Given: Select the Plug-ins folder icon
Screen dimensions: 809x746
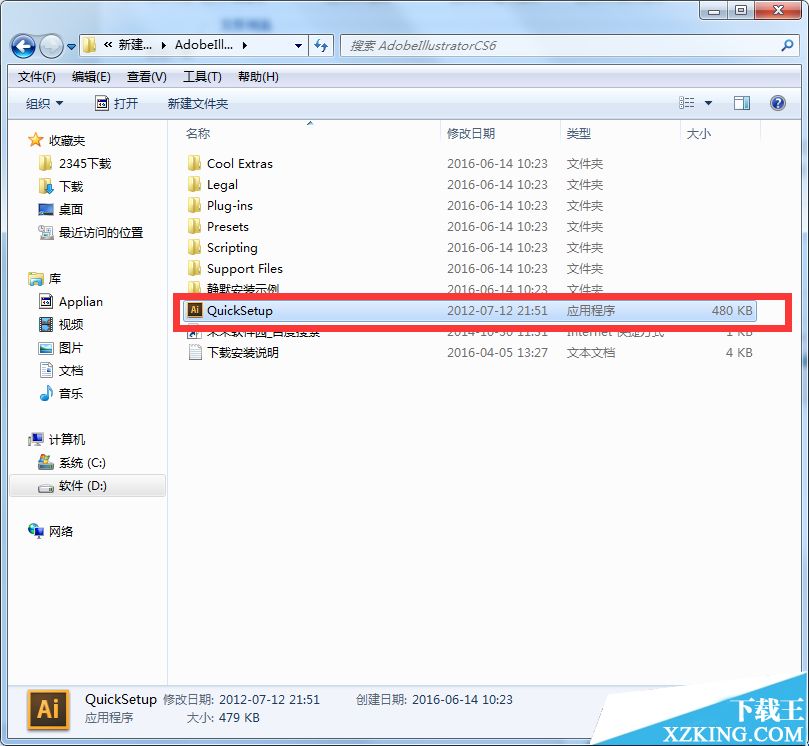Looking at the screenshot, I should 195,205.
